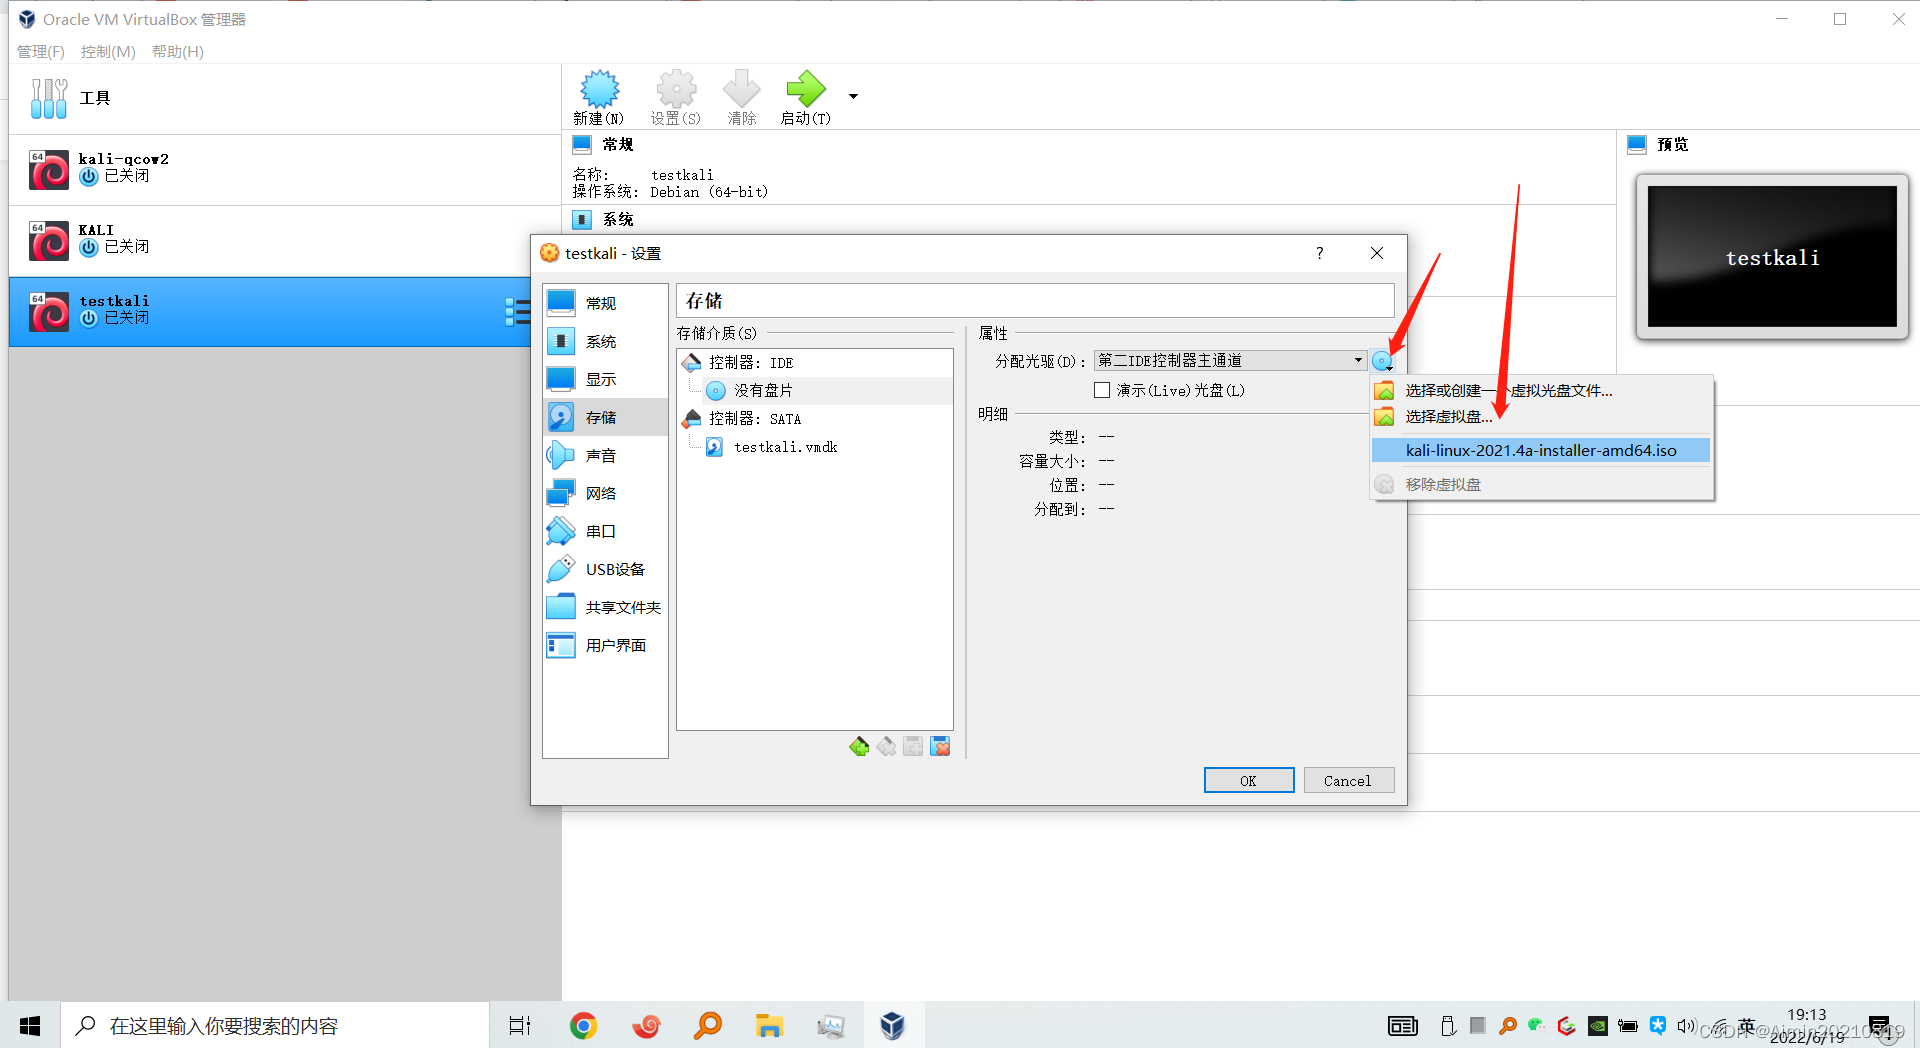1920x1048 pixels.
Task: Click 移除虚拟盘 menu entry
Action: pyautogui.click(x=1542, y=484)
